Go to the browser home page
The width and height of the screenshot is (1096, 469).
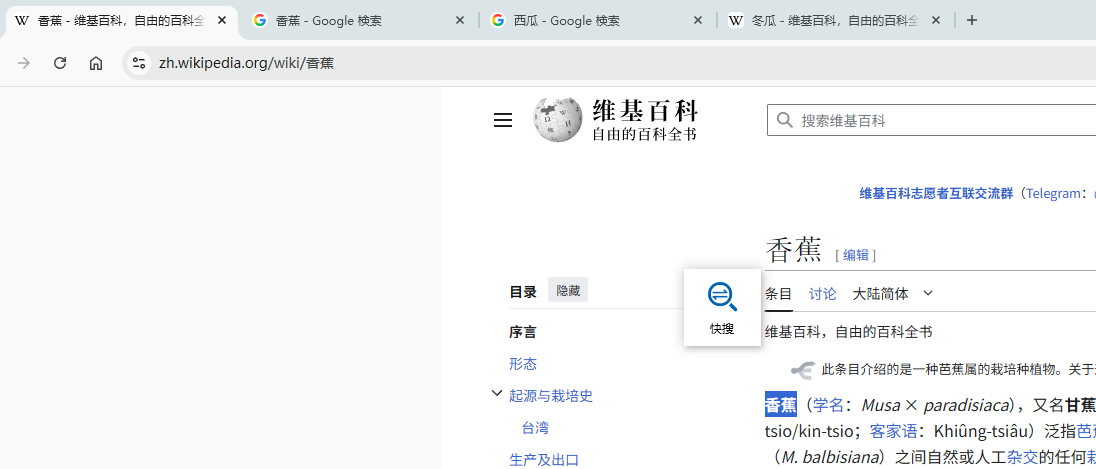[x=96, y=63]
